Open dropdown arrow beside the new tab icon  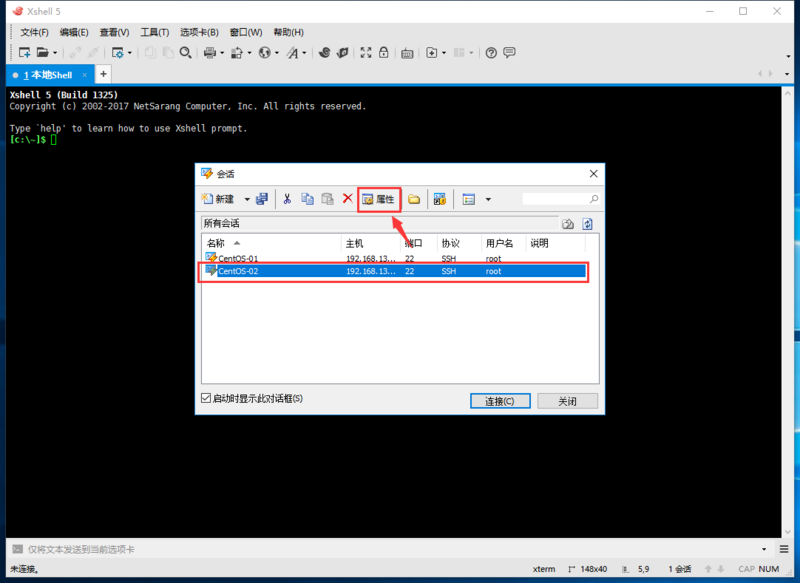[444, 53]
